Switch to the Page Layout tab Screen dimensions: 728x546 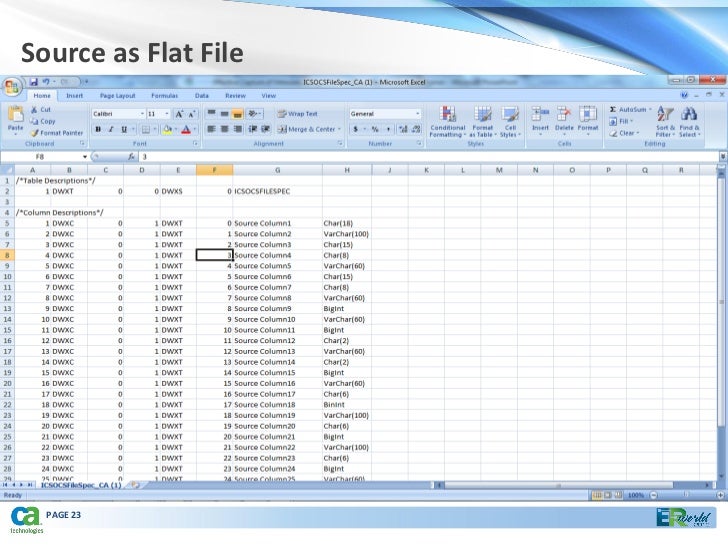(117, 96)
